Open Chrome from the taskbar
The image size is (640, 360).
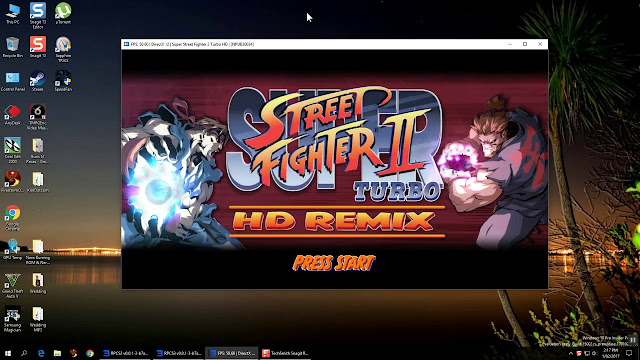(90, 353)
